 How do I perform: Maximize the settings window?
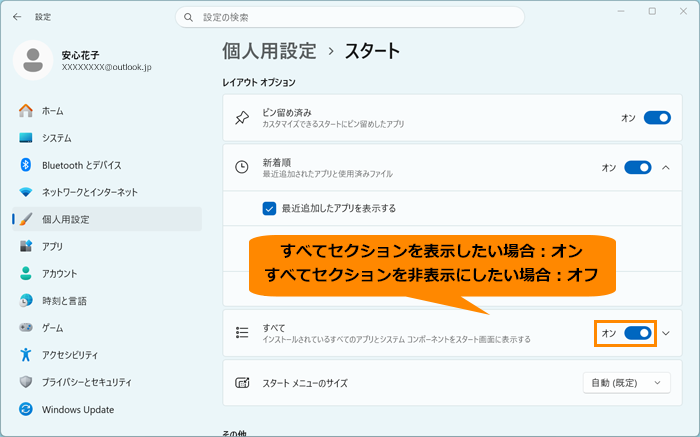[652, 12]
